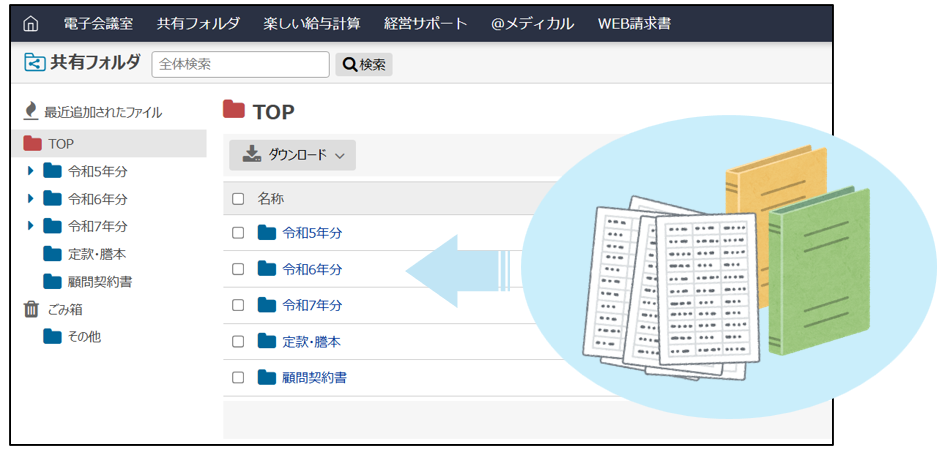This screenshot has height=450, width=949.
Task: Toggle select-all checkbox beside 名称 header
Action: (x=238, y=199)
